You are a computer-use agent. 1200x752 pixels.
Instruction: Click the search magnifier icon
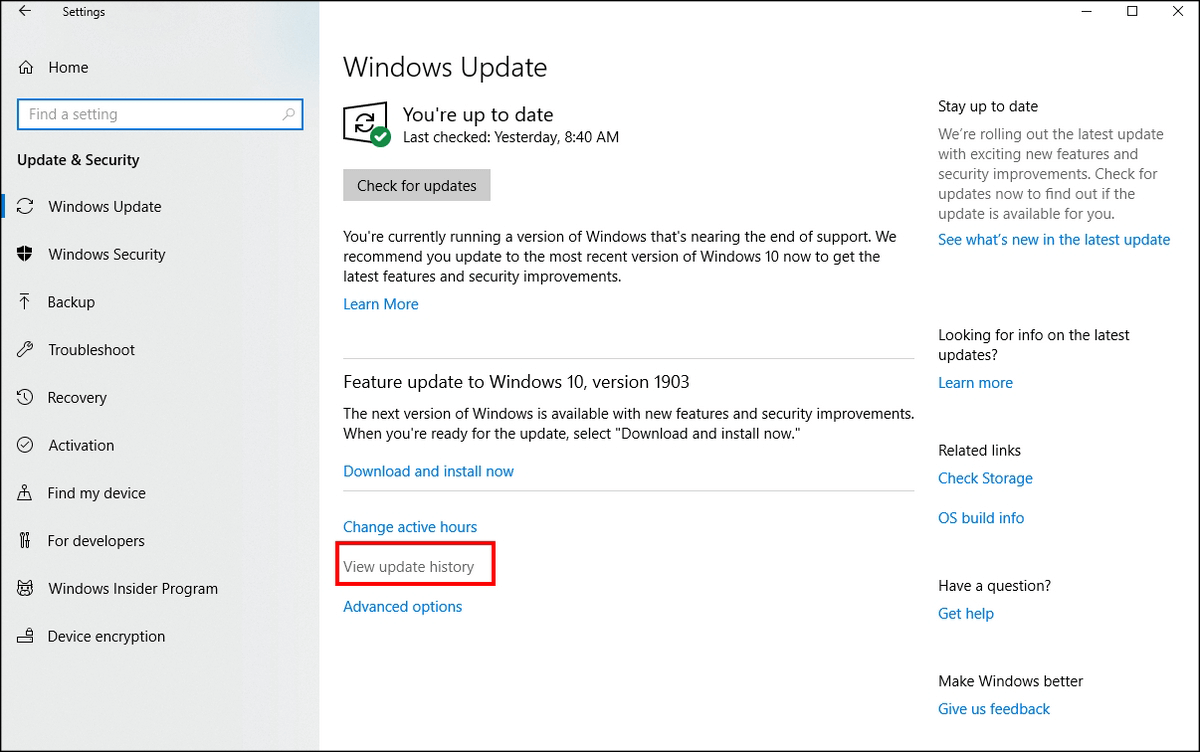tap(289, 114)
